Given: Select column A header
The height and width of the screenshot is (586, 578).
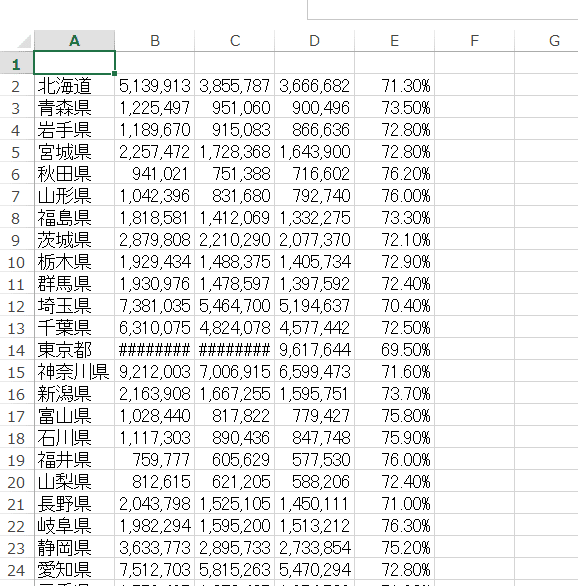Looking at the screenshot, I should point(74,40).
